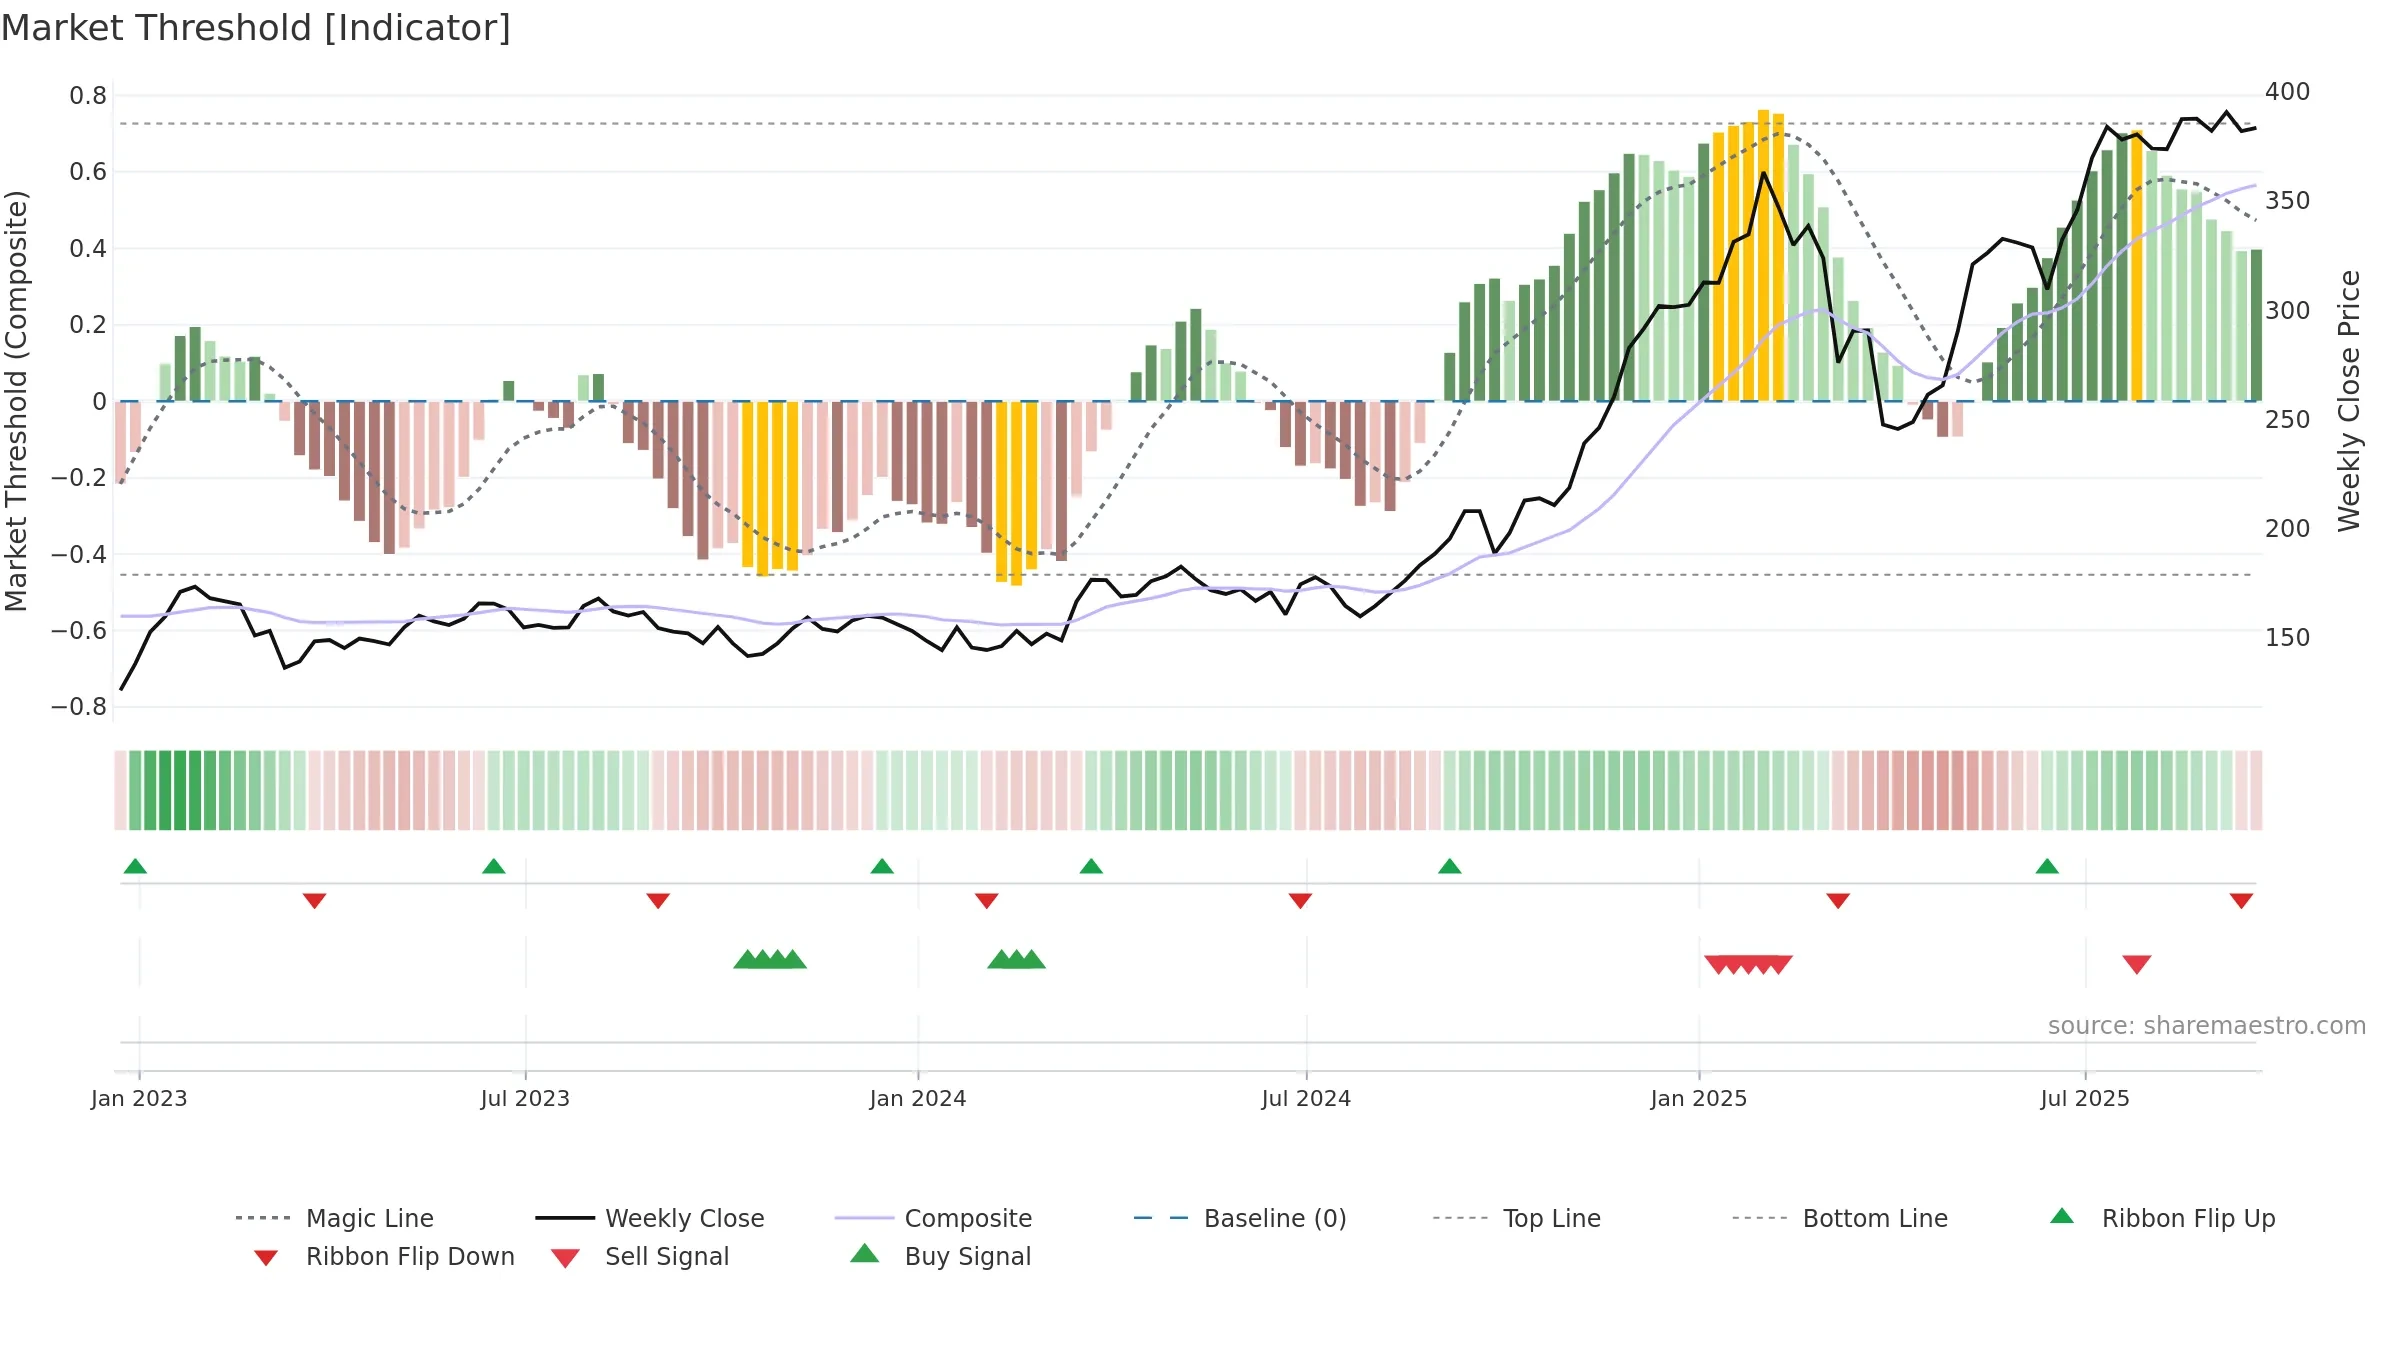Select the ribbon flip up marker near Sep 2024
The width and height of the screenshot is (2400, 1350).
[x=1450, y=866]
